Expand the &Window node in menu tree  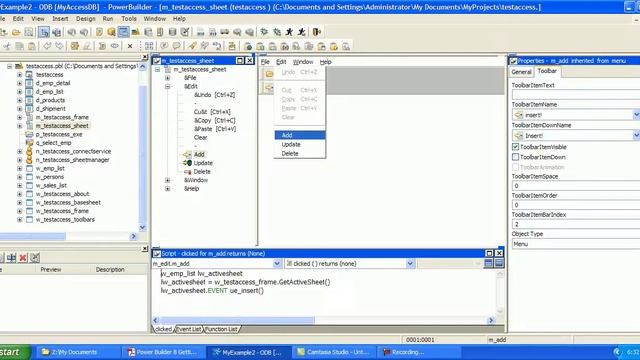tap(167, 180)
